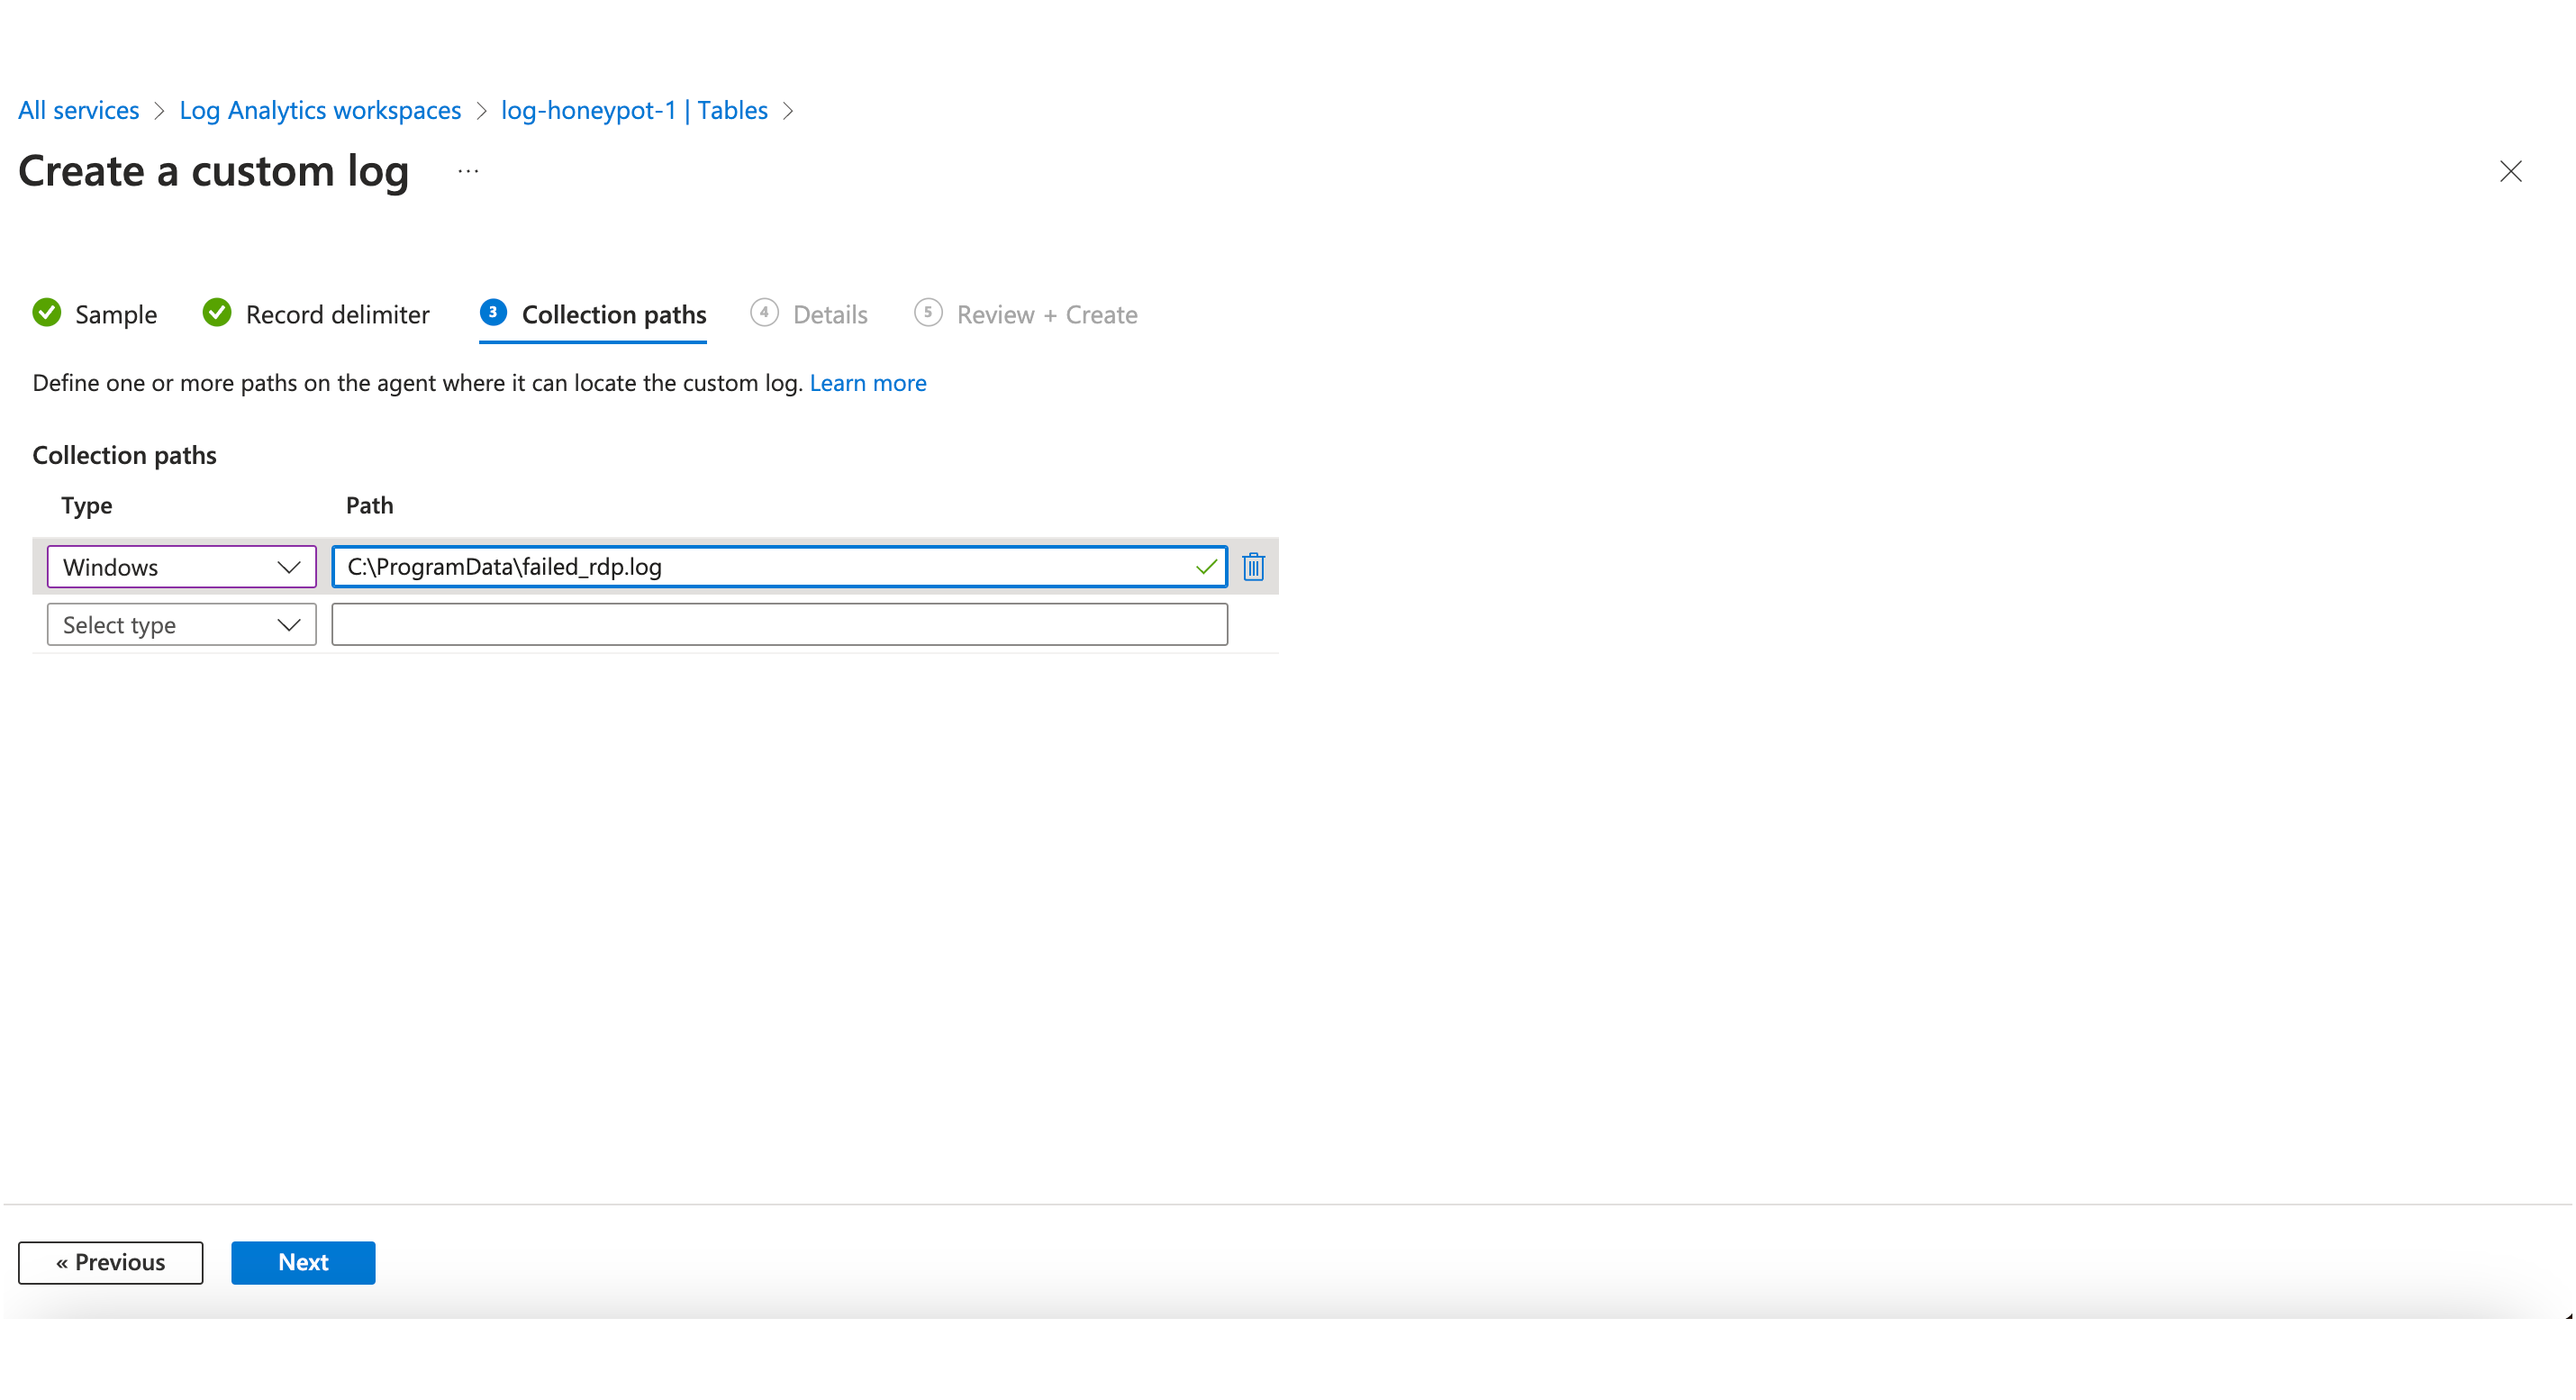
Task: Click the step 3 circle icon
Action: tap(493, 313)
